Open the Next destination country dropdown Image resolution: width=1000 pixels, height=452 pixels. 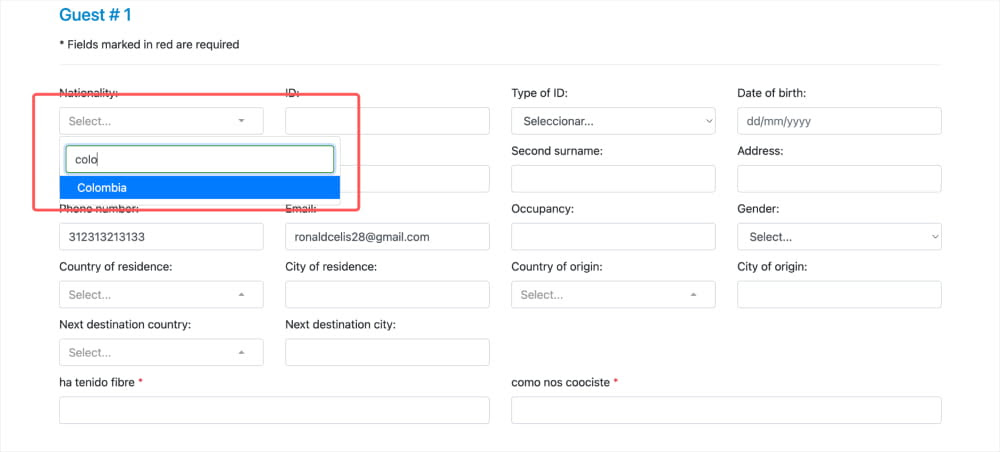(x=161, y=353)
